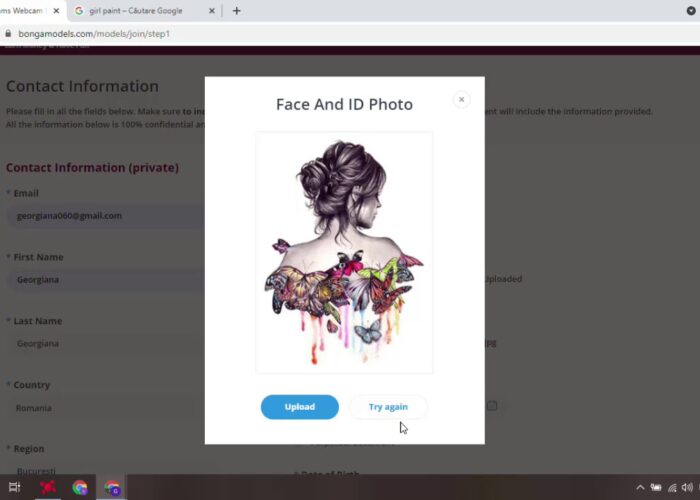Click the Face And ID Photo dialog title
The height and width of the screenshot is (500, 700).
pos(344,104)
